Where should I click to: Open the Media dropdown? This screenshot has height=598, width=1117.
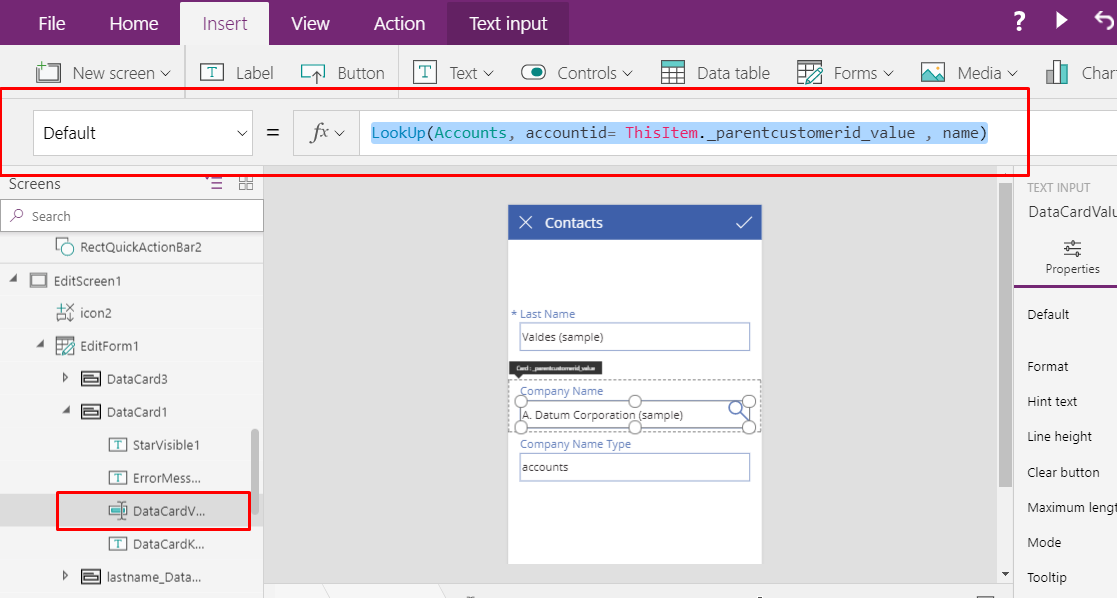[970, 73]
